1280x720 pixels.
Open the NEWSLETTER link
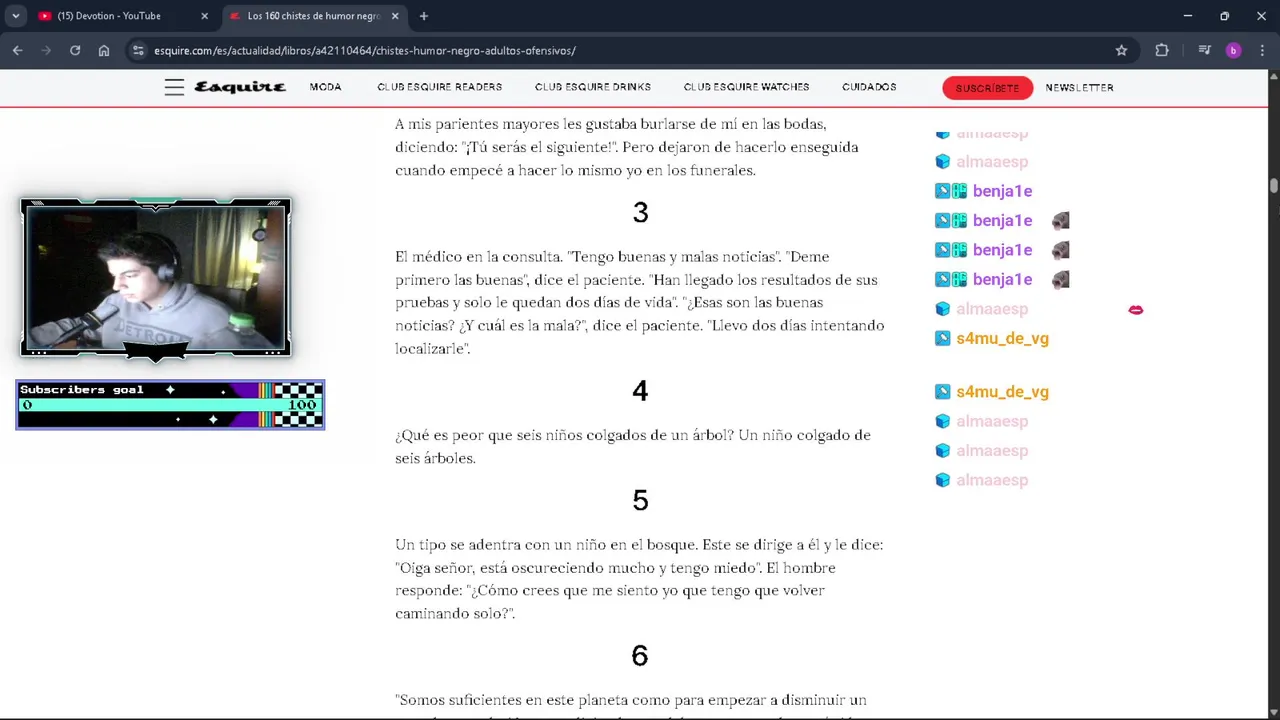click(x=1080, y=88)
